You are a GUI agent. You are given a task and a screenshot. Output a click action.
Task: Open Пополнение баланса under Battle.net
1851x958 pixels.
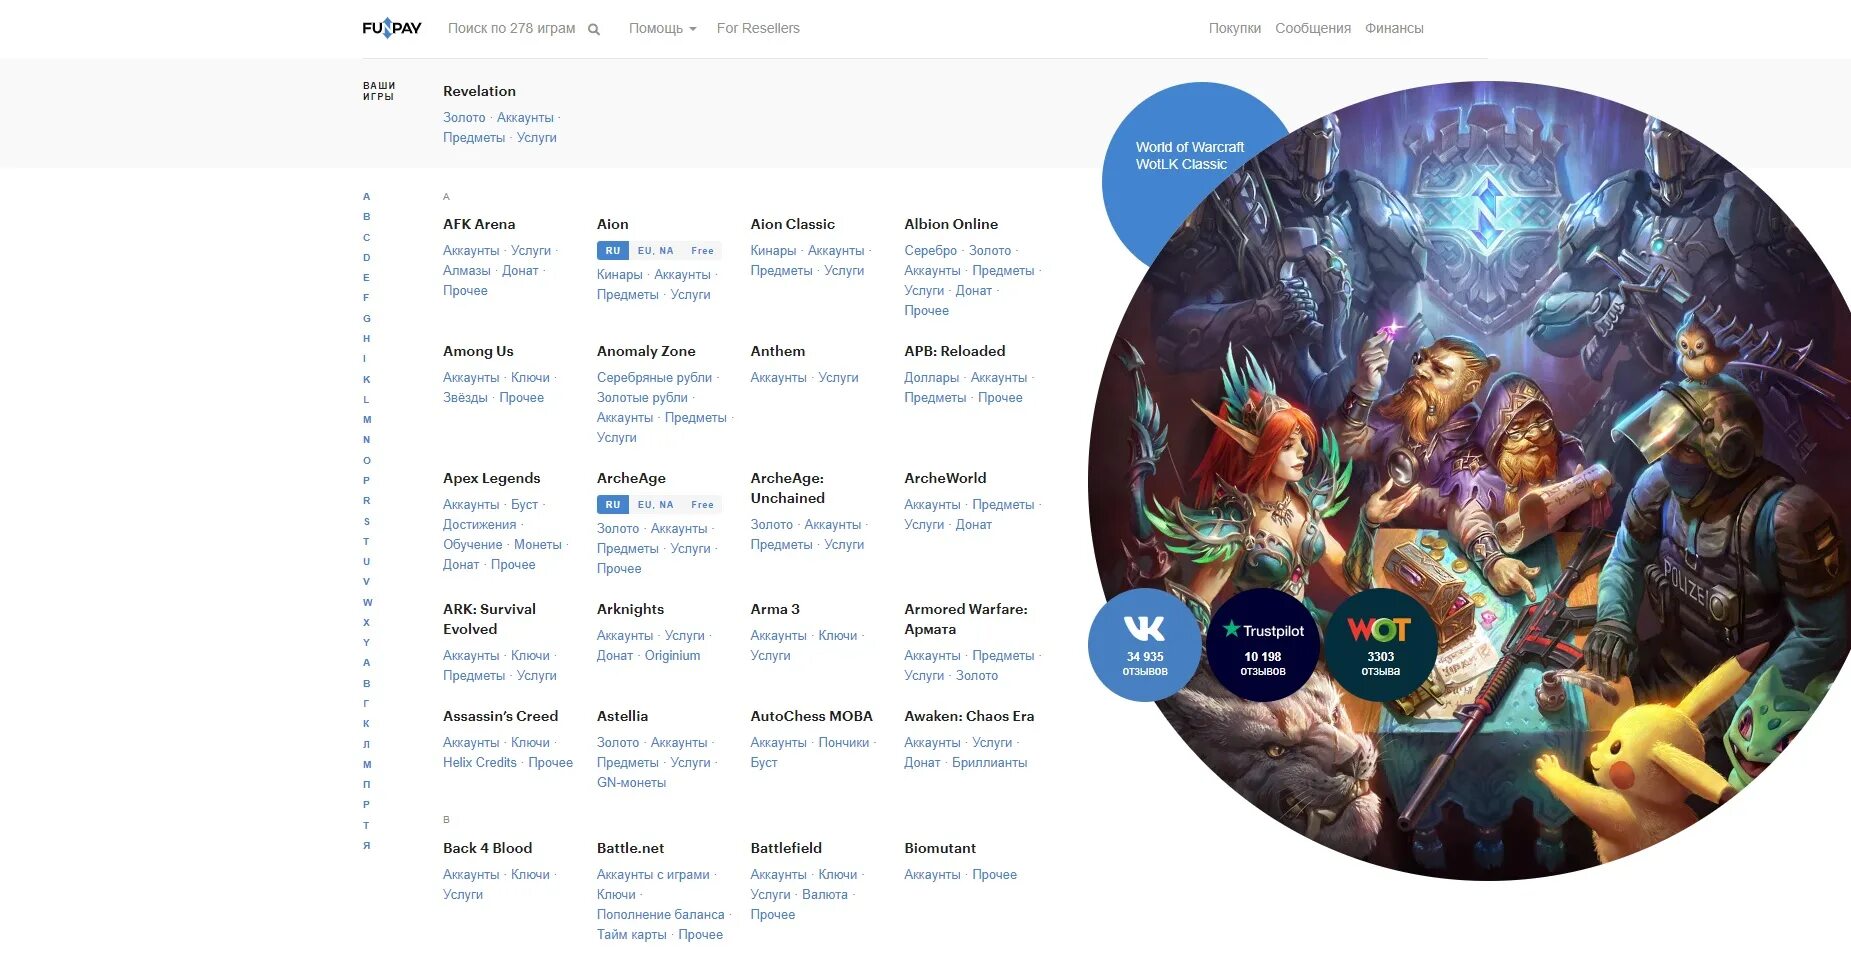tap(660, 915)
